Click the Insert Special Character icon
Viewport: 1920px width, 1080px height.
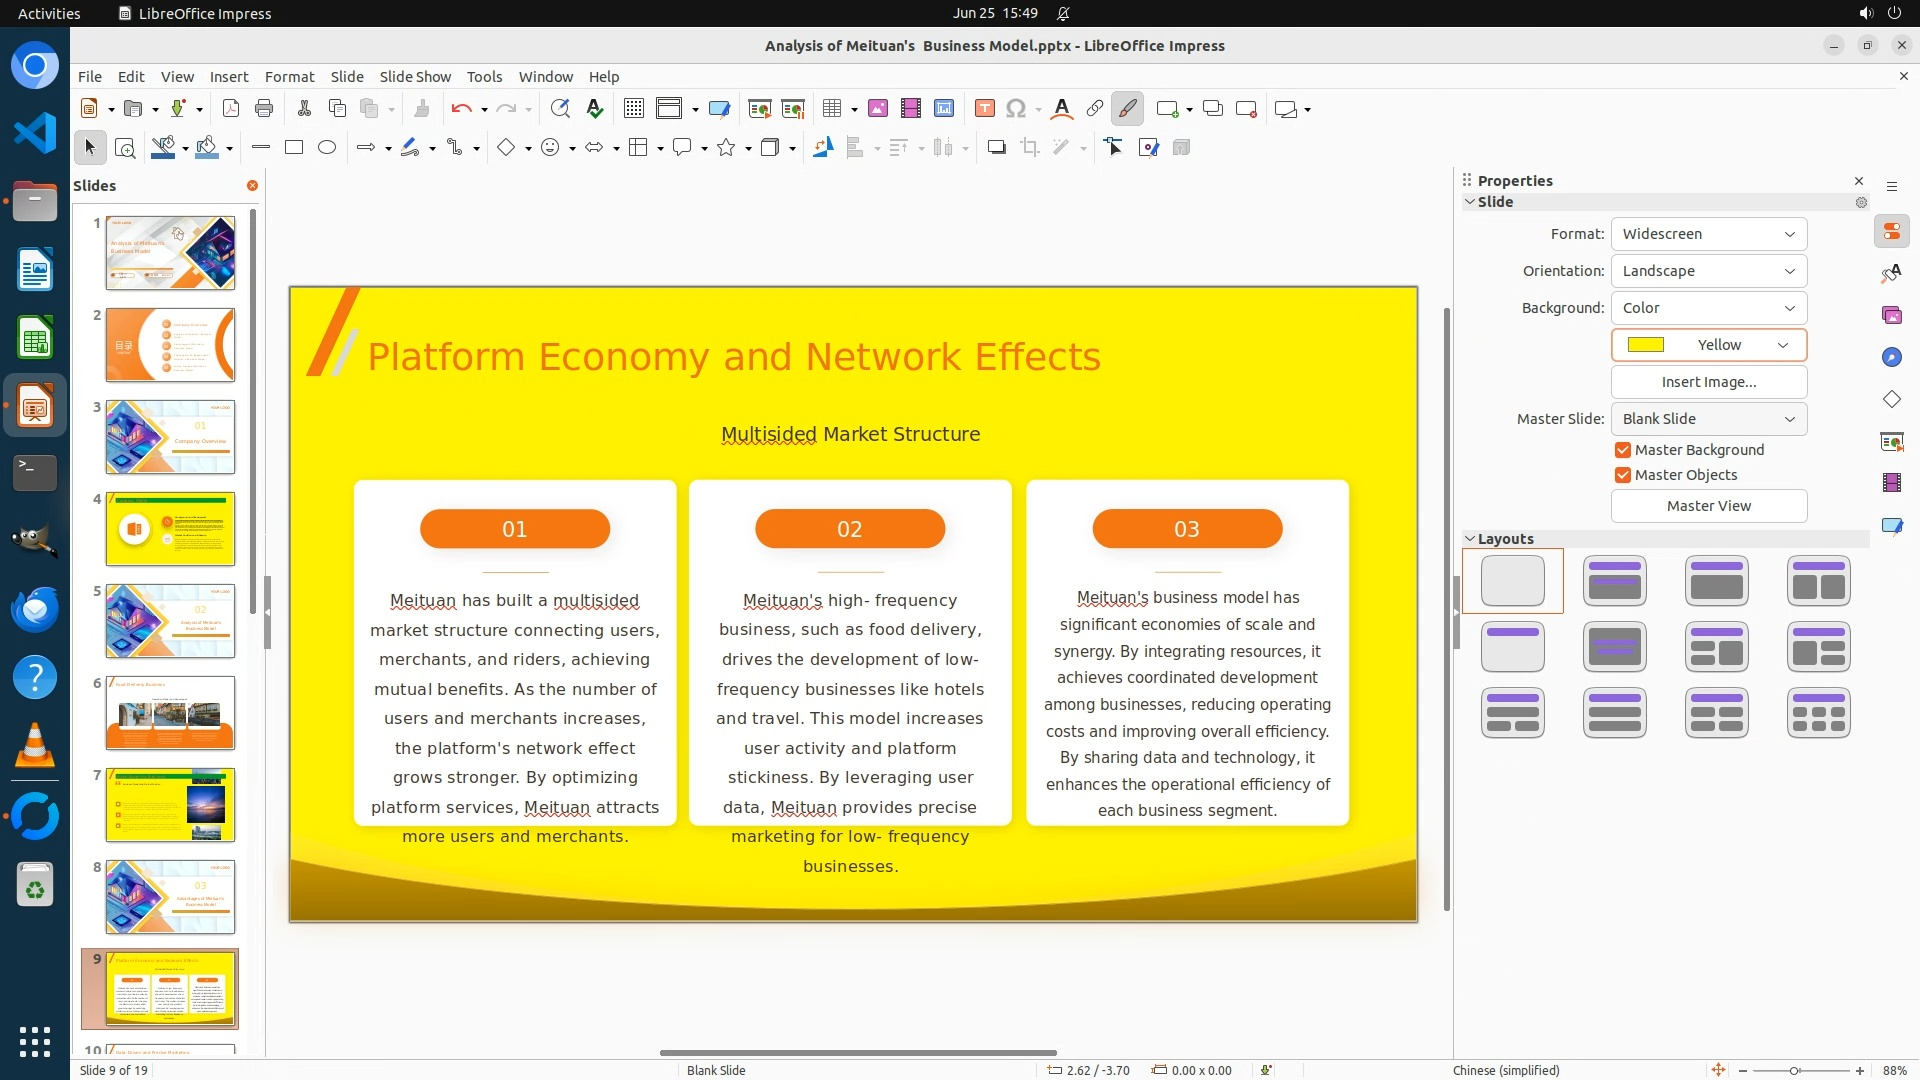click(x=1016, y=108)
